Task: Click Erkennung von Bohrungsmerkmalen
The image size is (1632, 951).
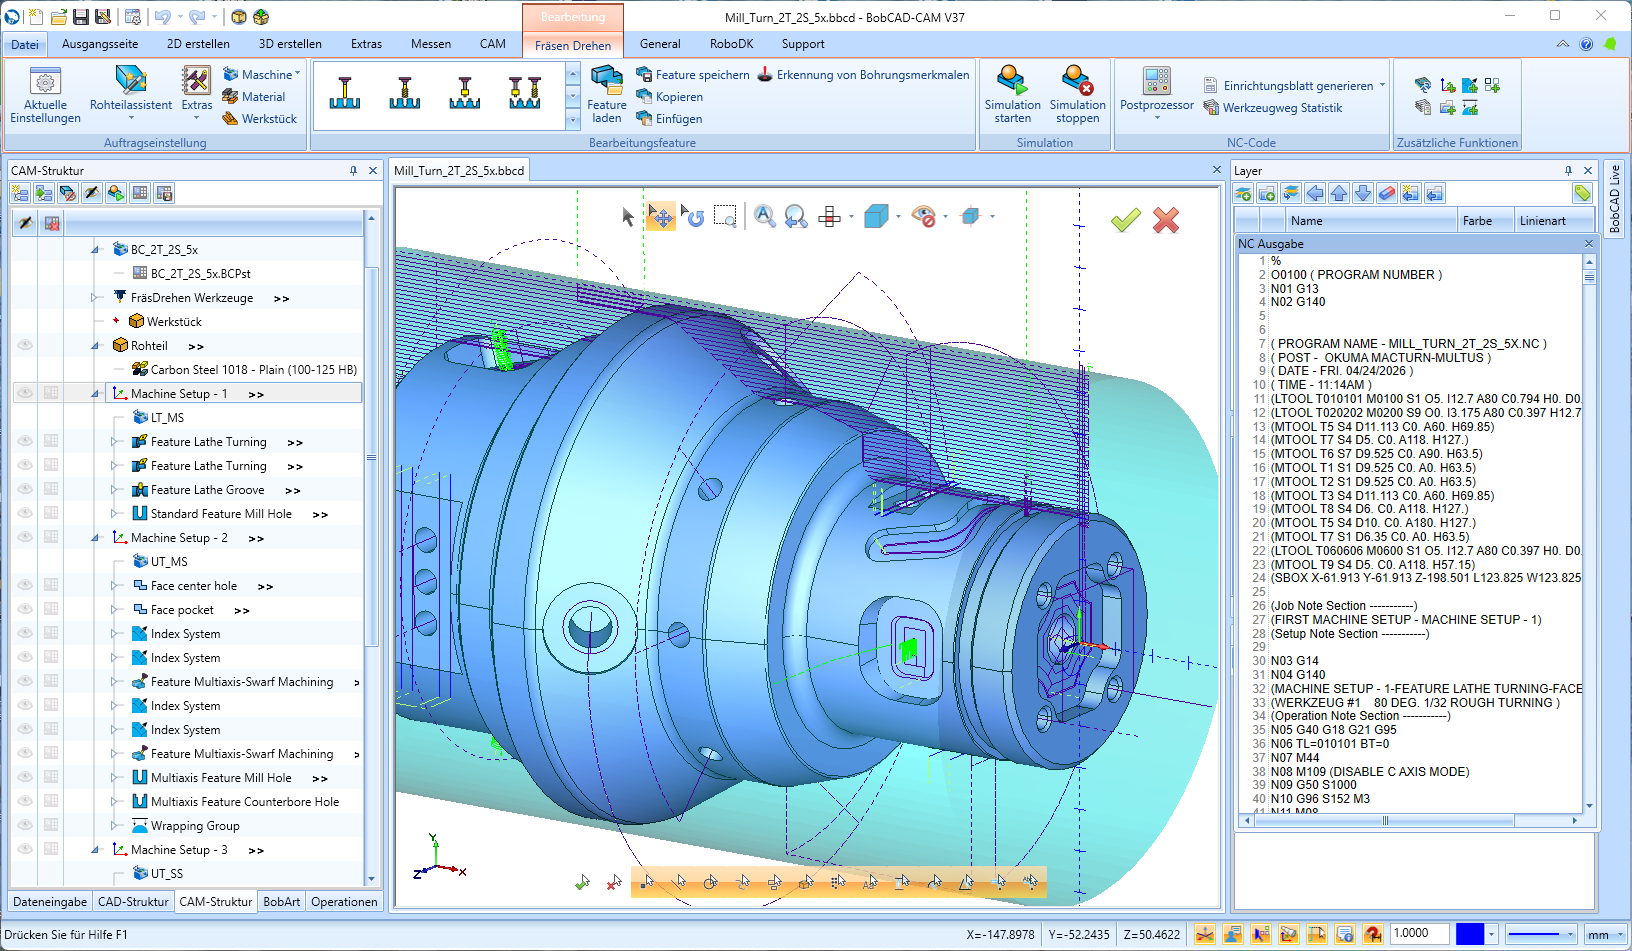Action: [872, 75]
